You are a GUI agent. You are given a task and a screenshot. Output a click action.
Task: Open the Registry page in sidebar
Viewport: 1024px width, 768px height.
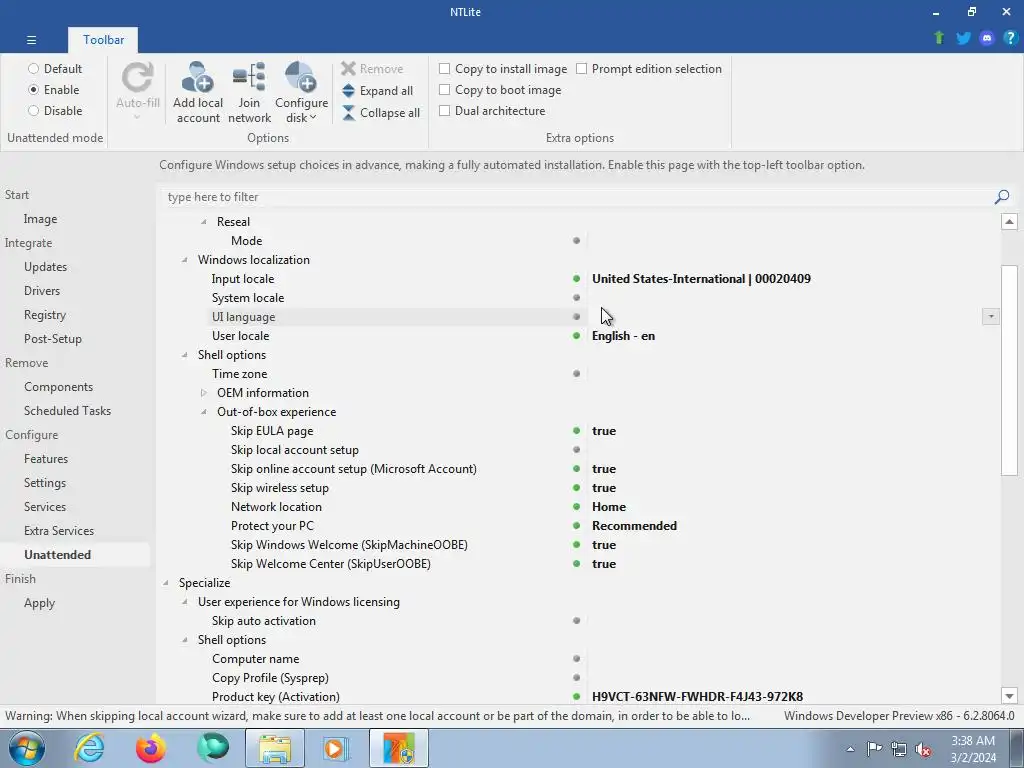pyautogui.click(x=45, y=315)
